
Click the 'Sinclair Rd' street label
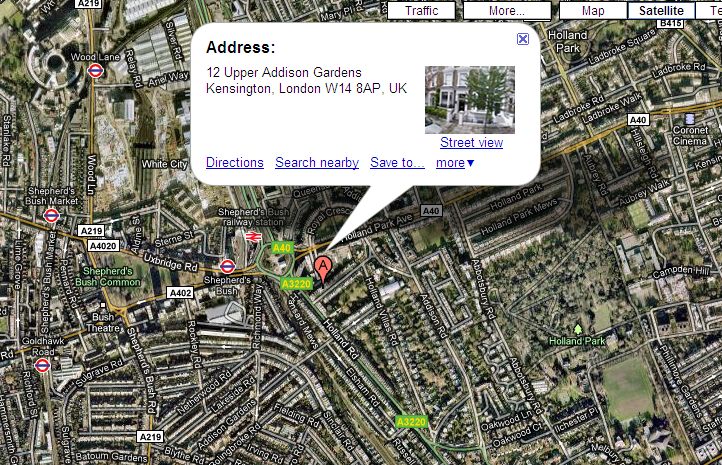tap(338, 431)
